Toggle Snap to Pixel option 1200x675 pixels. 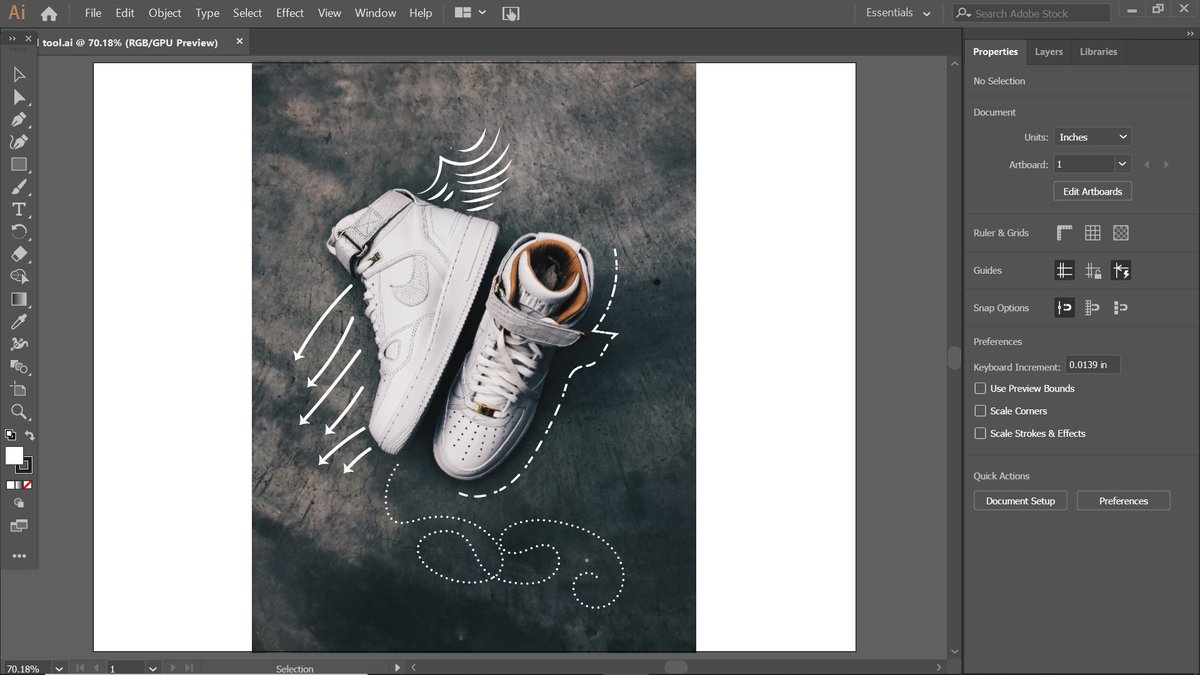[1121, 308]
